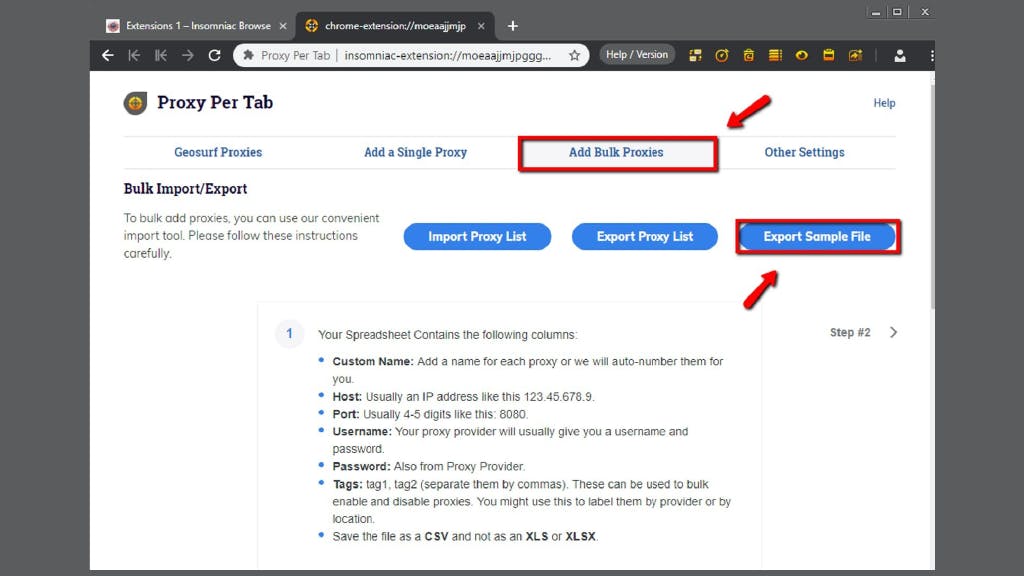Open the user profile icon
Screen dimensions: 1024x576
(x=899, y=56)
